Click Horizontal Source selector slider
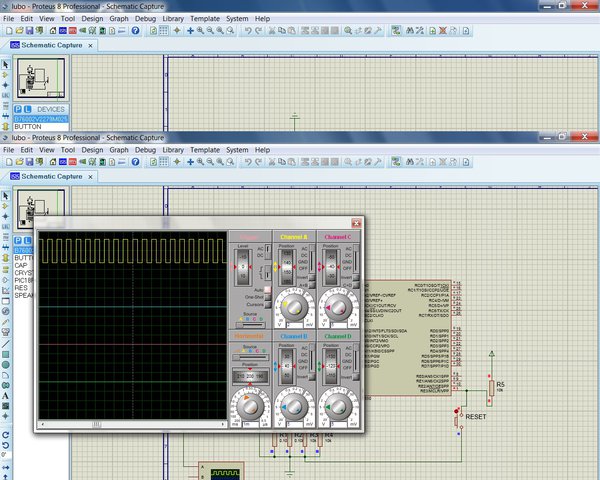 click(250, 357)
